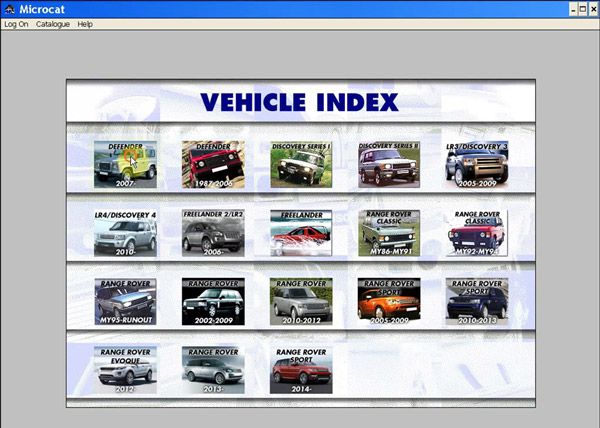Select Range Rover 2010-2012 vehicle
The width and height of the screenshot is (600, 428).
301,301
